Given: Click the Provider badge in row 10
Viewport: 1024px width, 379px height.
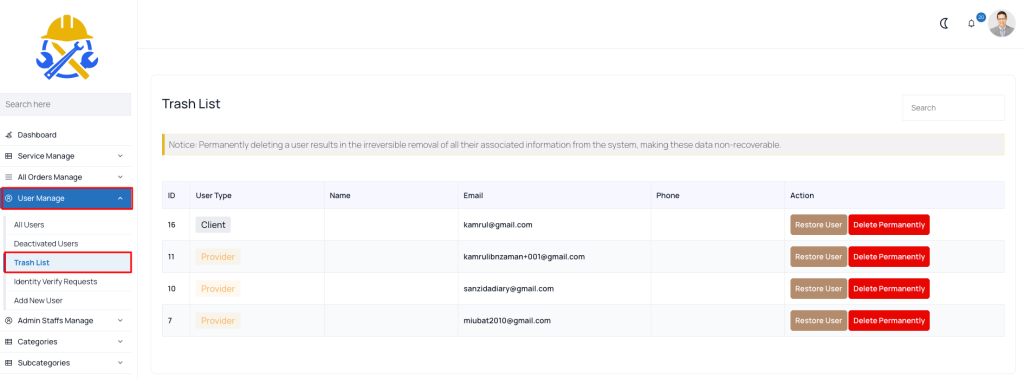Looking at the screenshot, I should pyautogui.click(x=217, y=289).
